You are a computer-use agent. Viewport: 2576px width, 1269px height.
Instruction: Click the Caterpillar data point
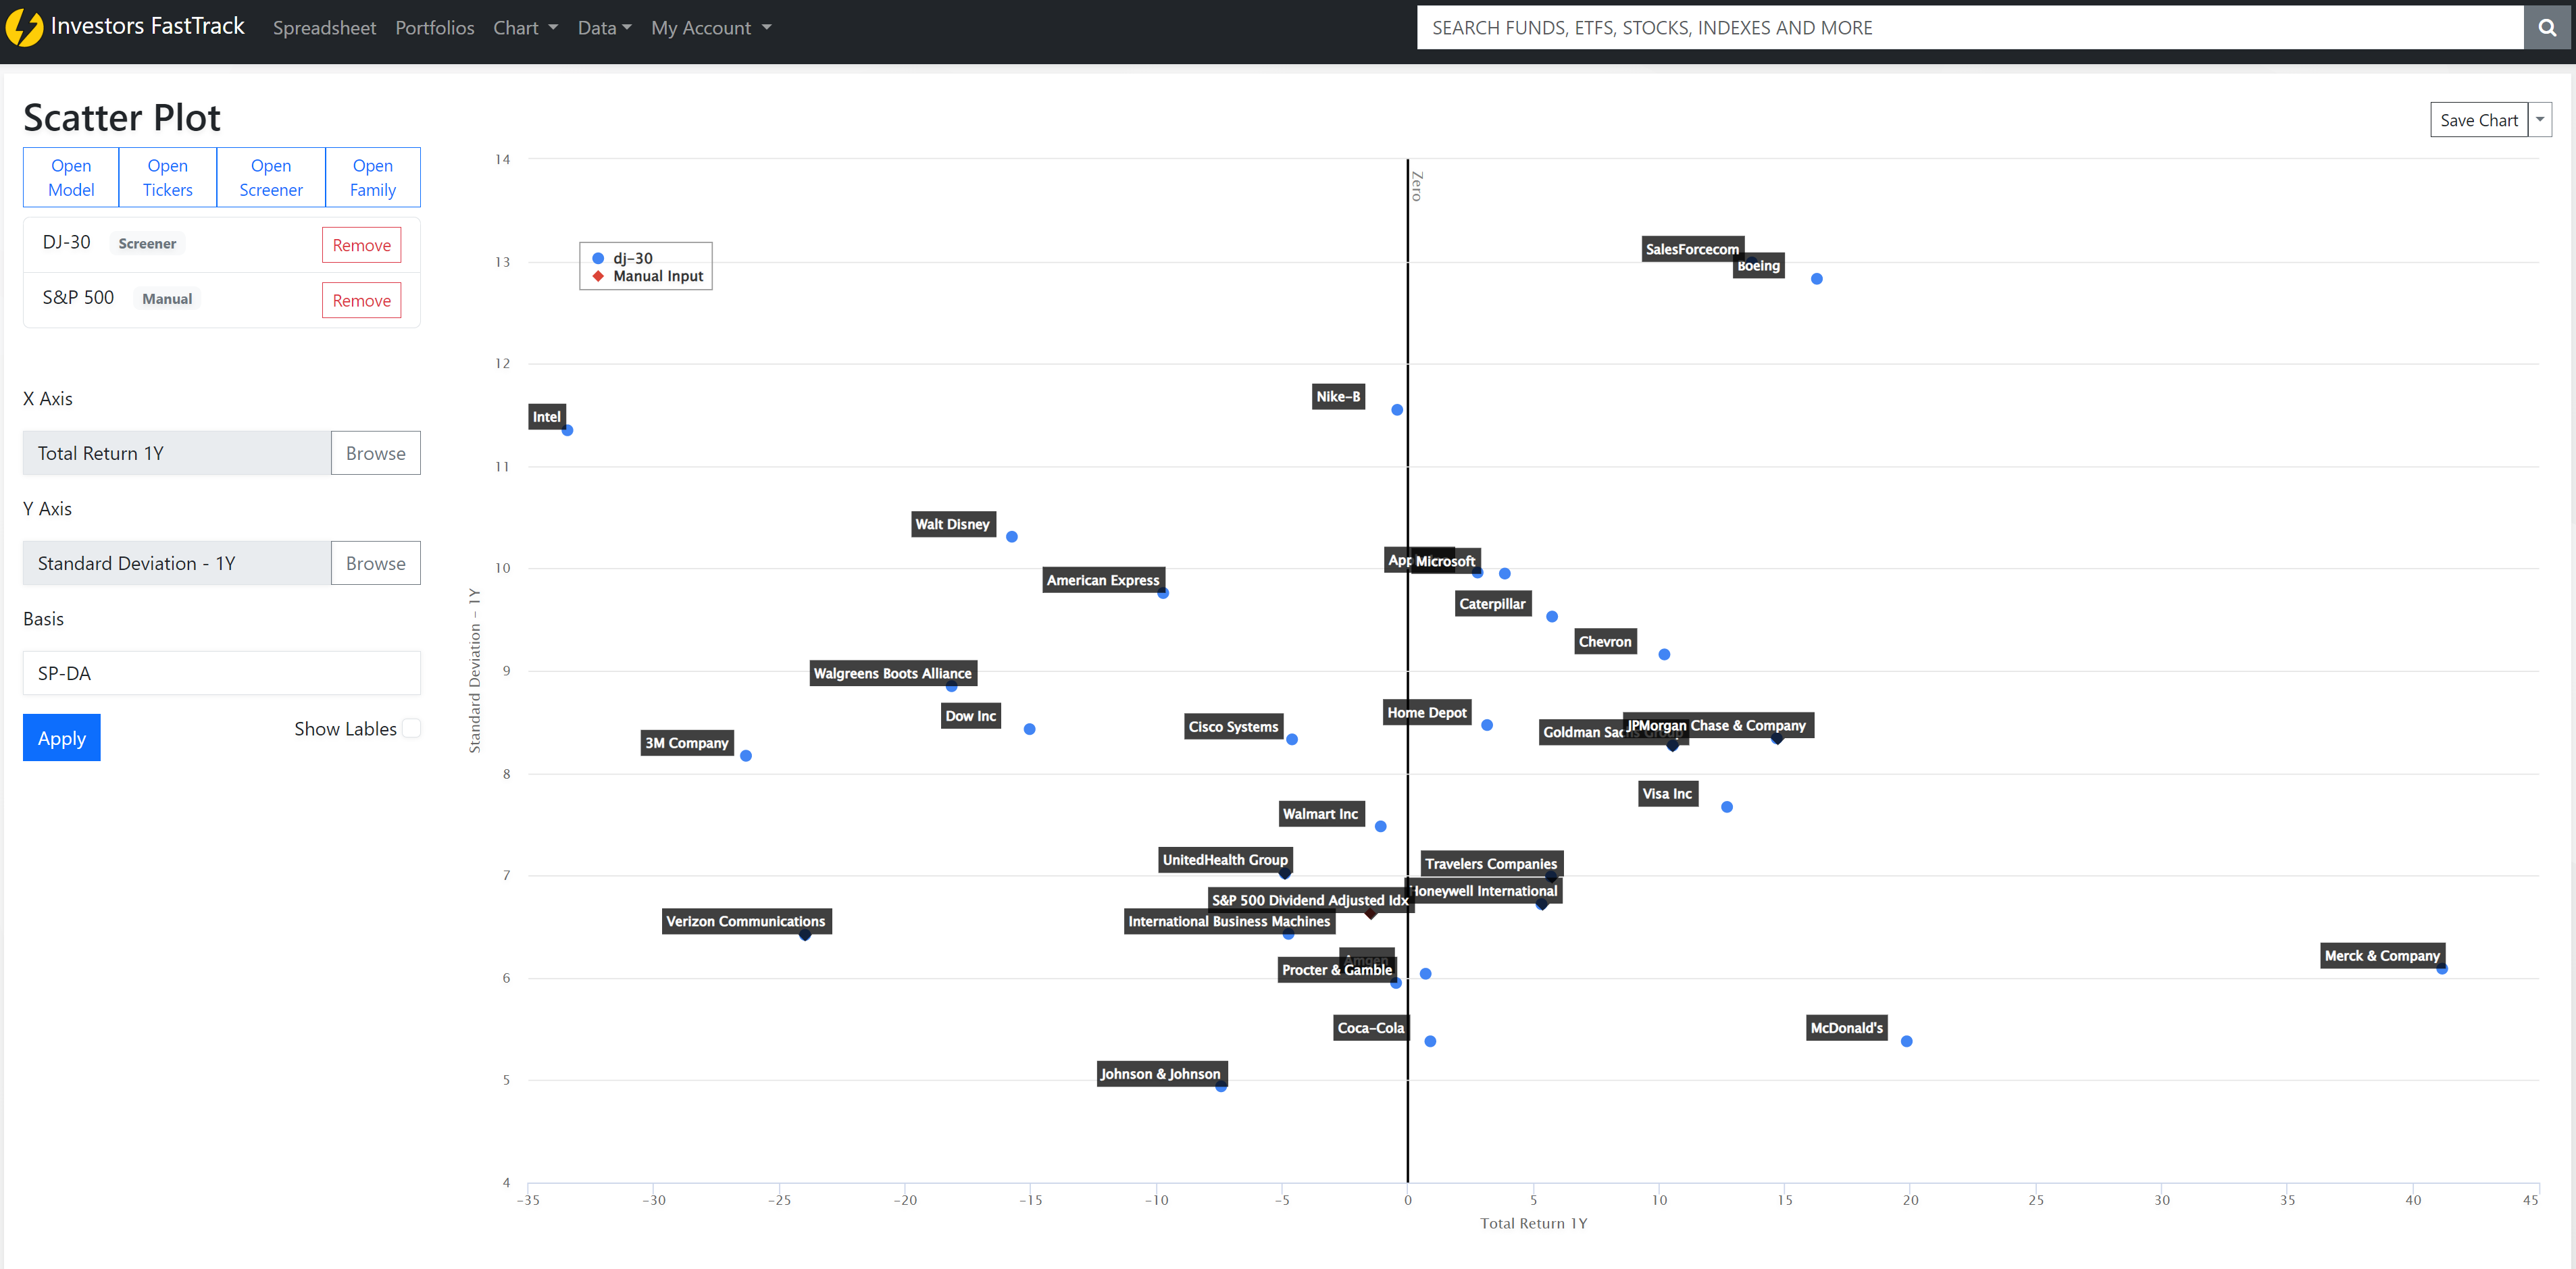[x=1552, y=617]
